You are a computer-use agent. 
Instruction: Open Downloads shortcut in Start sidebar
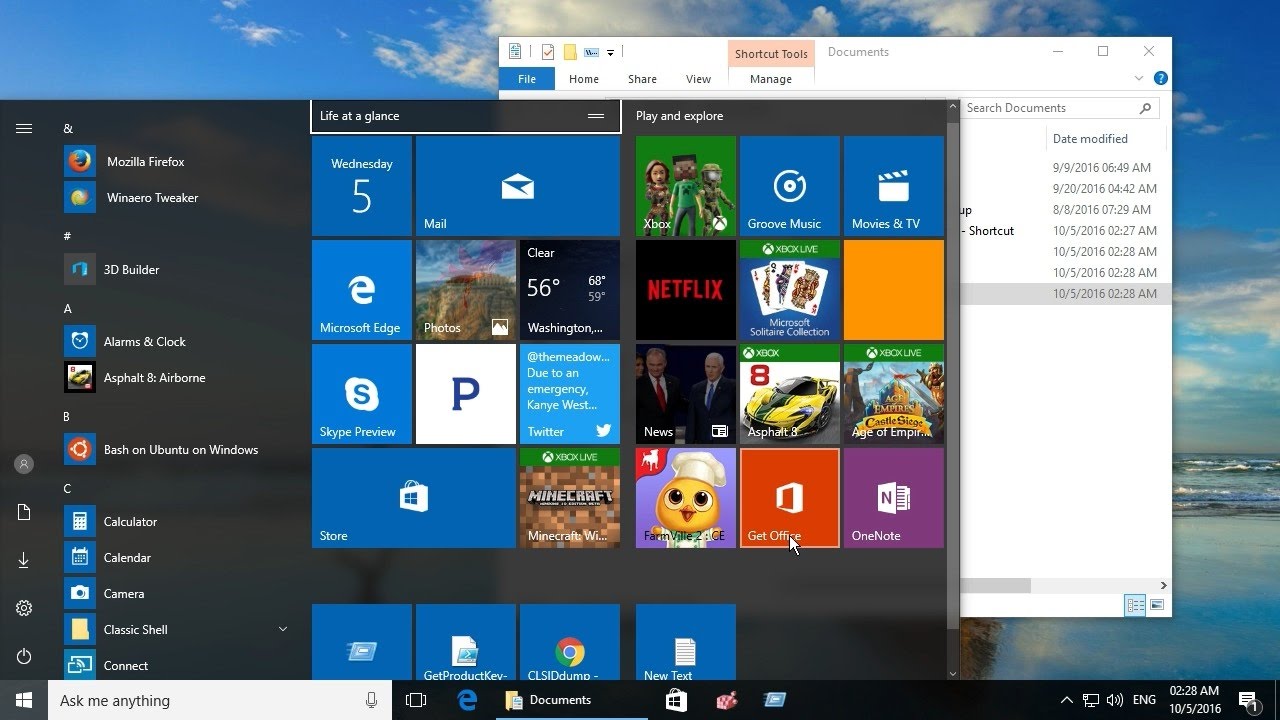click(x=24, y=560)
